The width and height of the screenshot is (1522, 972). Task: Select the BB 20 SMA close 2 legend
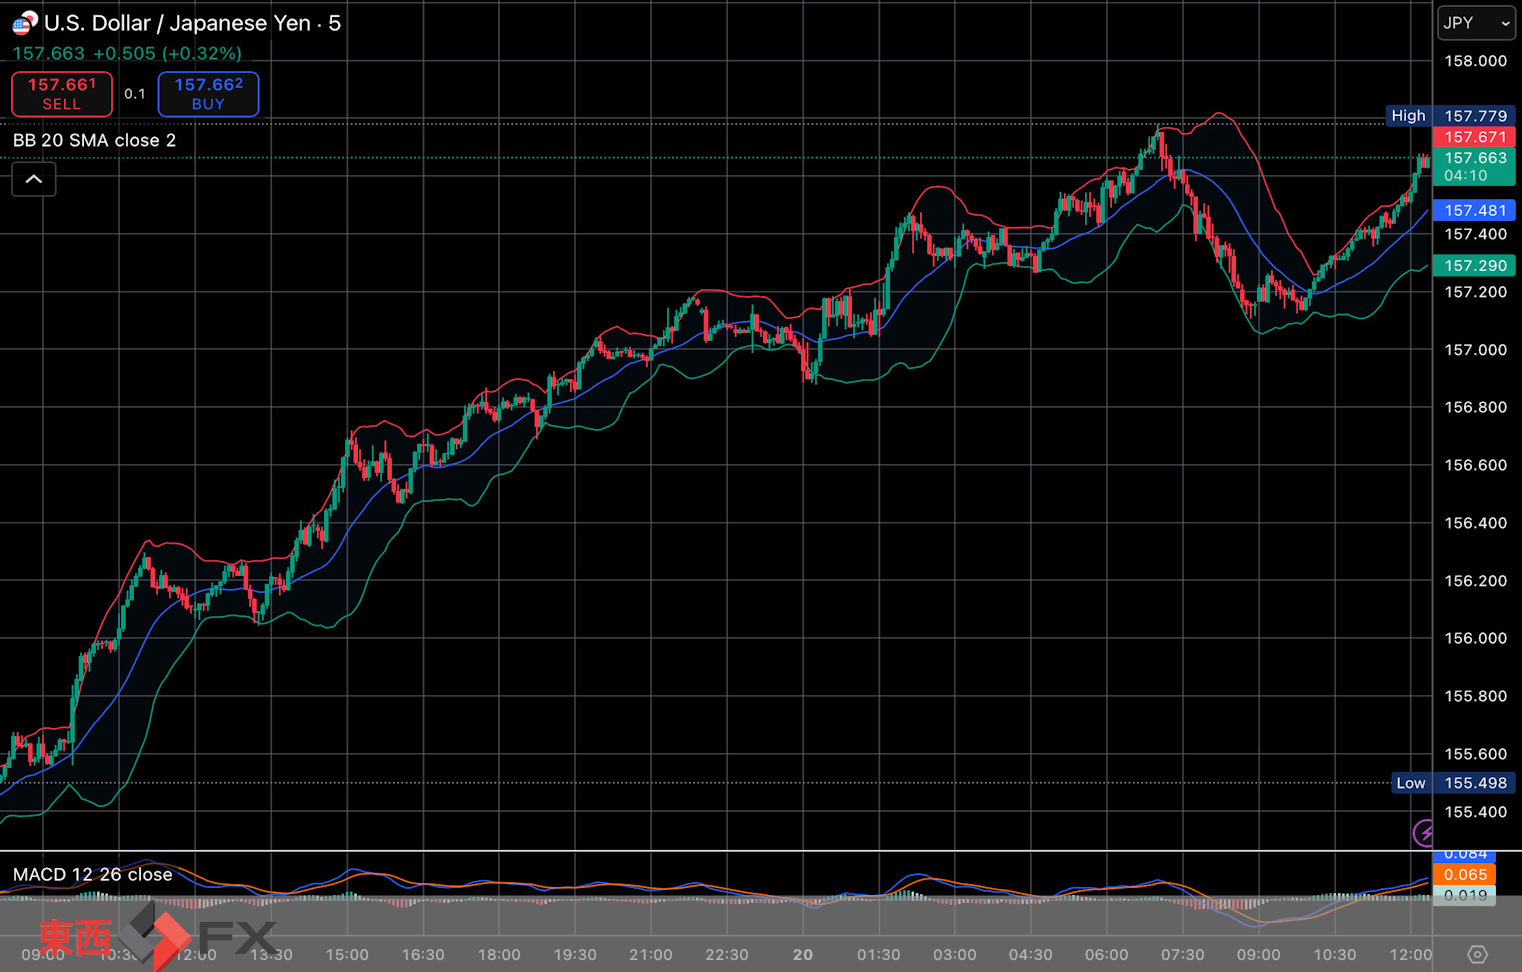point(95,140)
